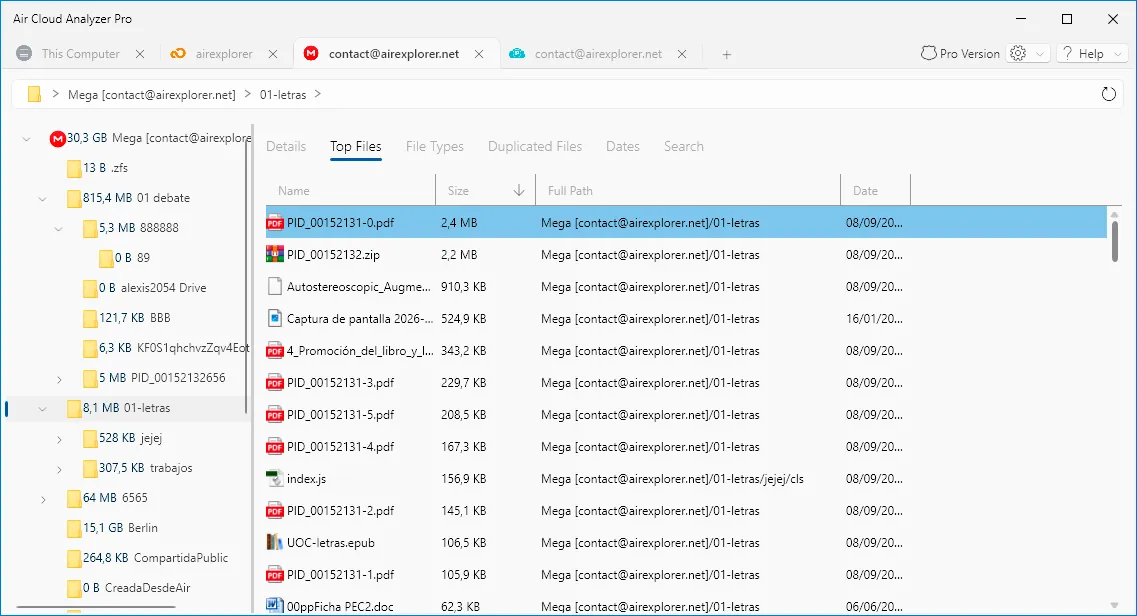Image resolution: width=1137 pixels, height=616 pixels.
Task: Expand the PID_00152132656 folder node
Action: coord(59,378)
